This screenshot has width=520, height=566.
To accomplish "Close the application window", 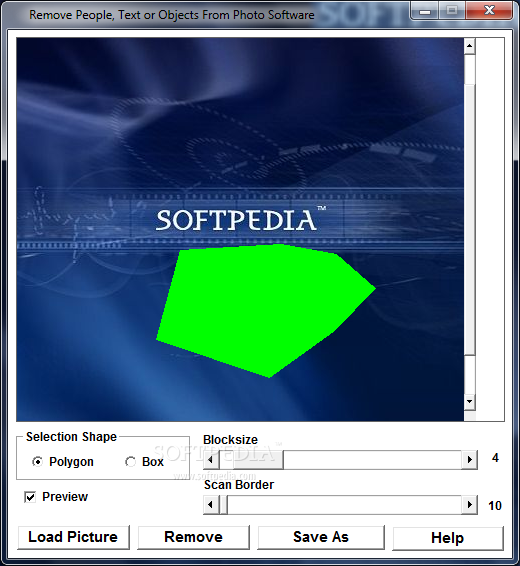I will [489, 11].
